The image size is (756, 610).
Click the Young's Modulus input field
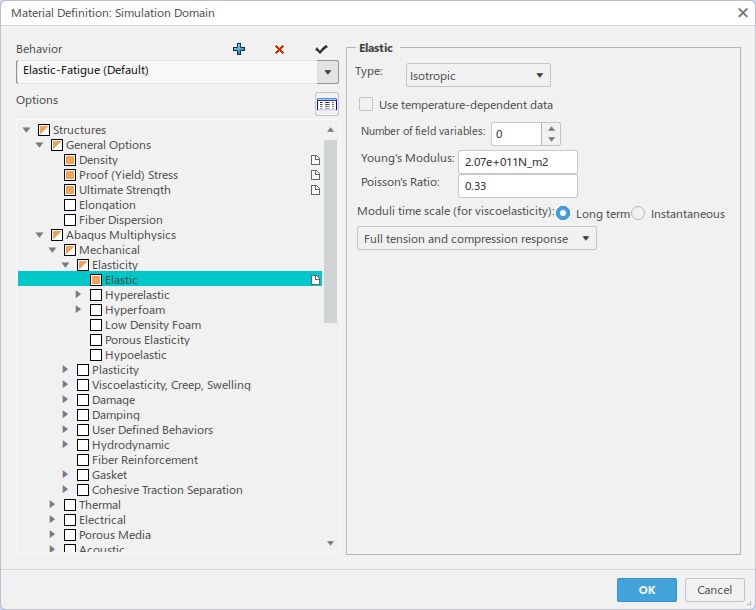click(x=517, y=162)
